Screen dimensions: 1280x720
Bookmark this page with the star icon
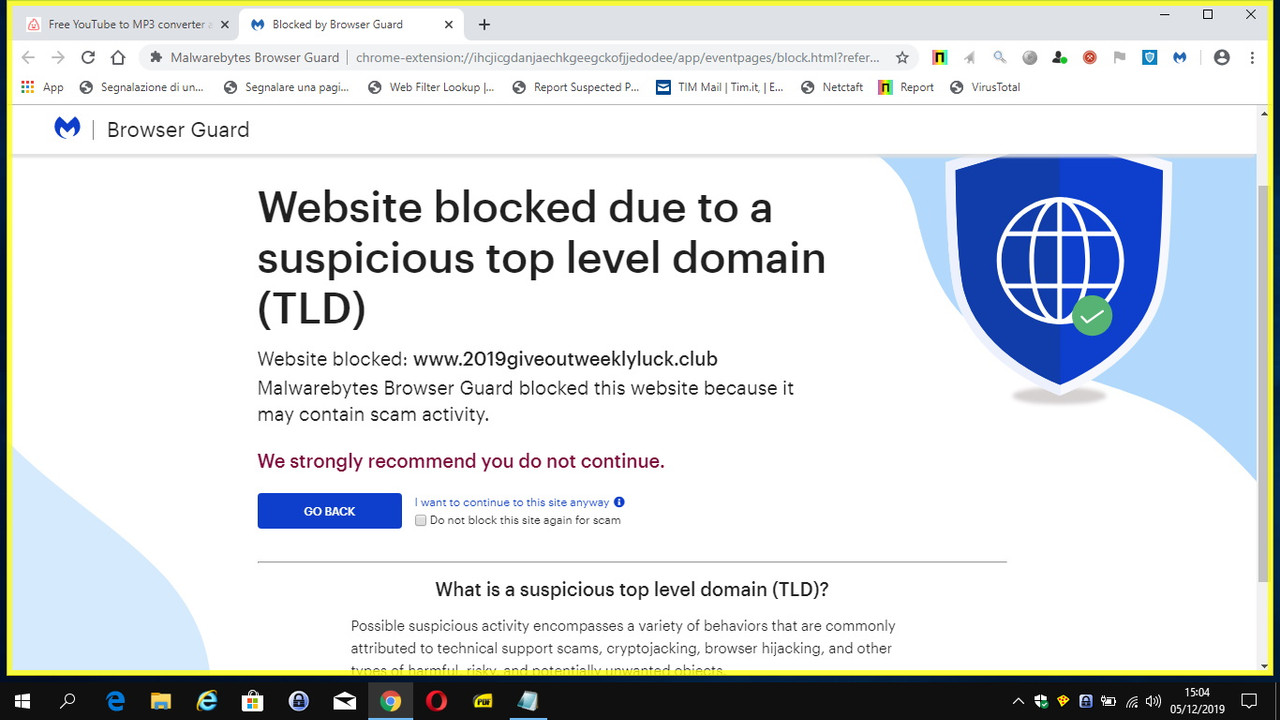(x=902, y=58)
